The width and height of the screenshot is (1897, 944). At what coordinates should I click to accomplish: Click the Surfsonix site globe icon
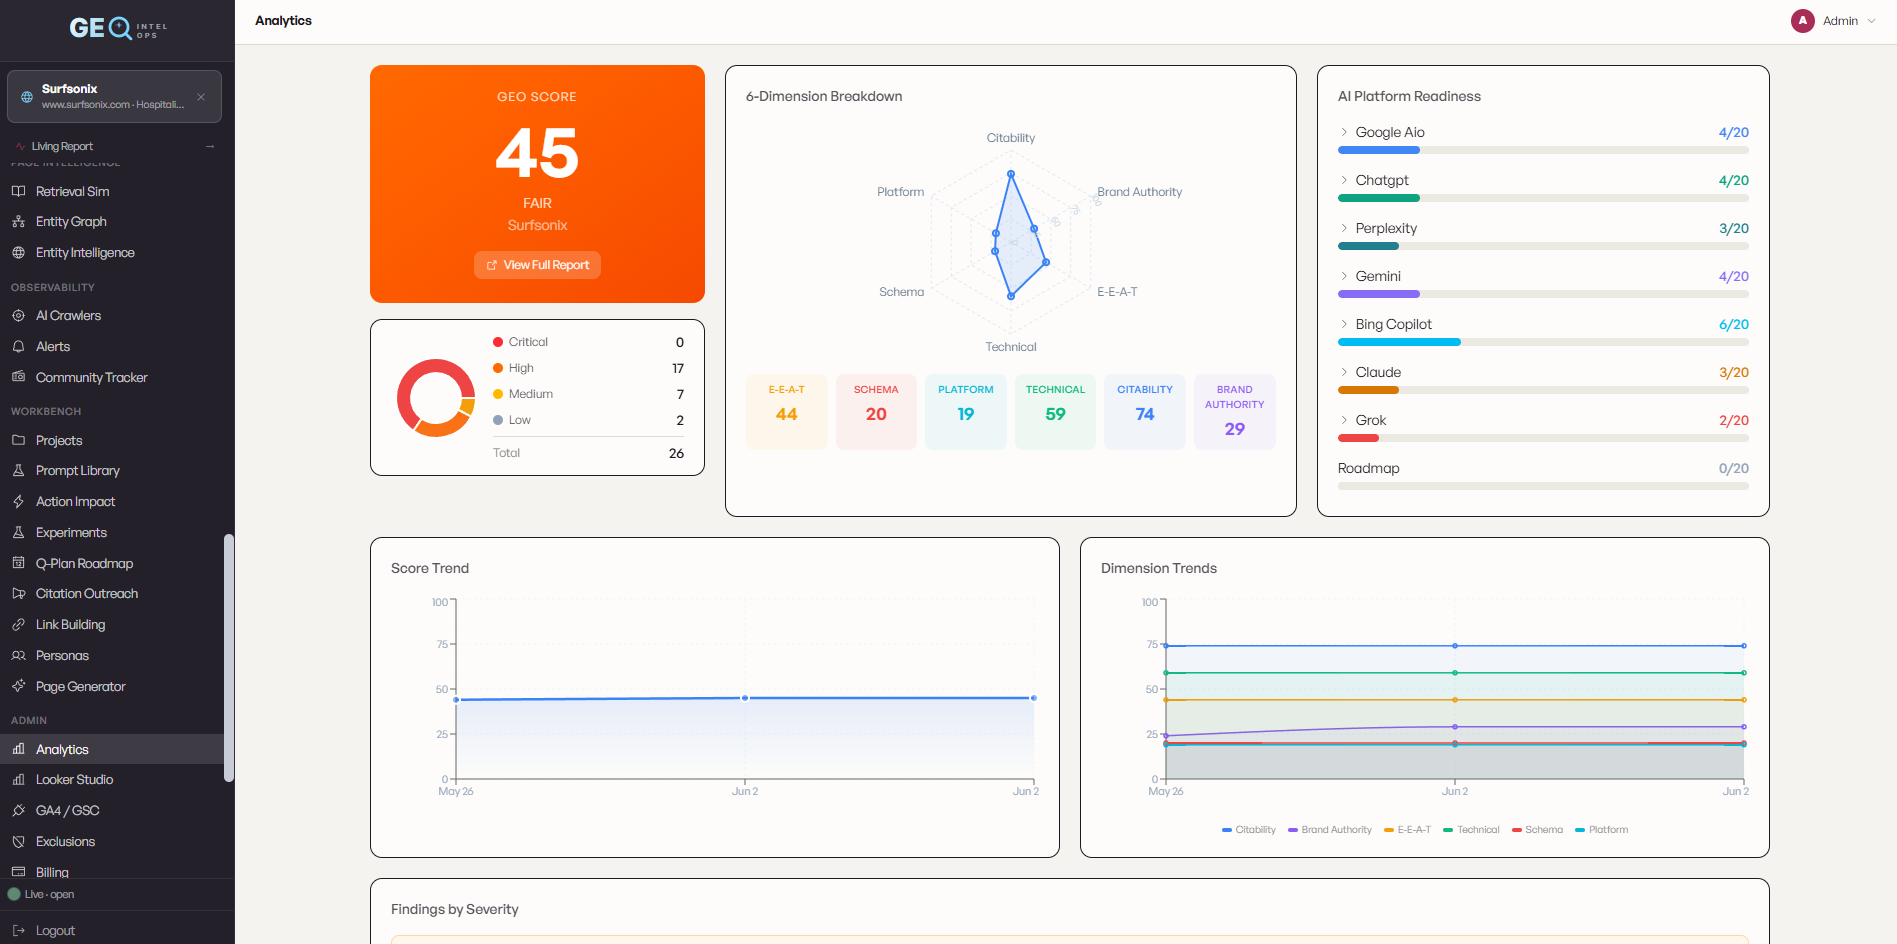27,97
